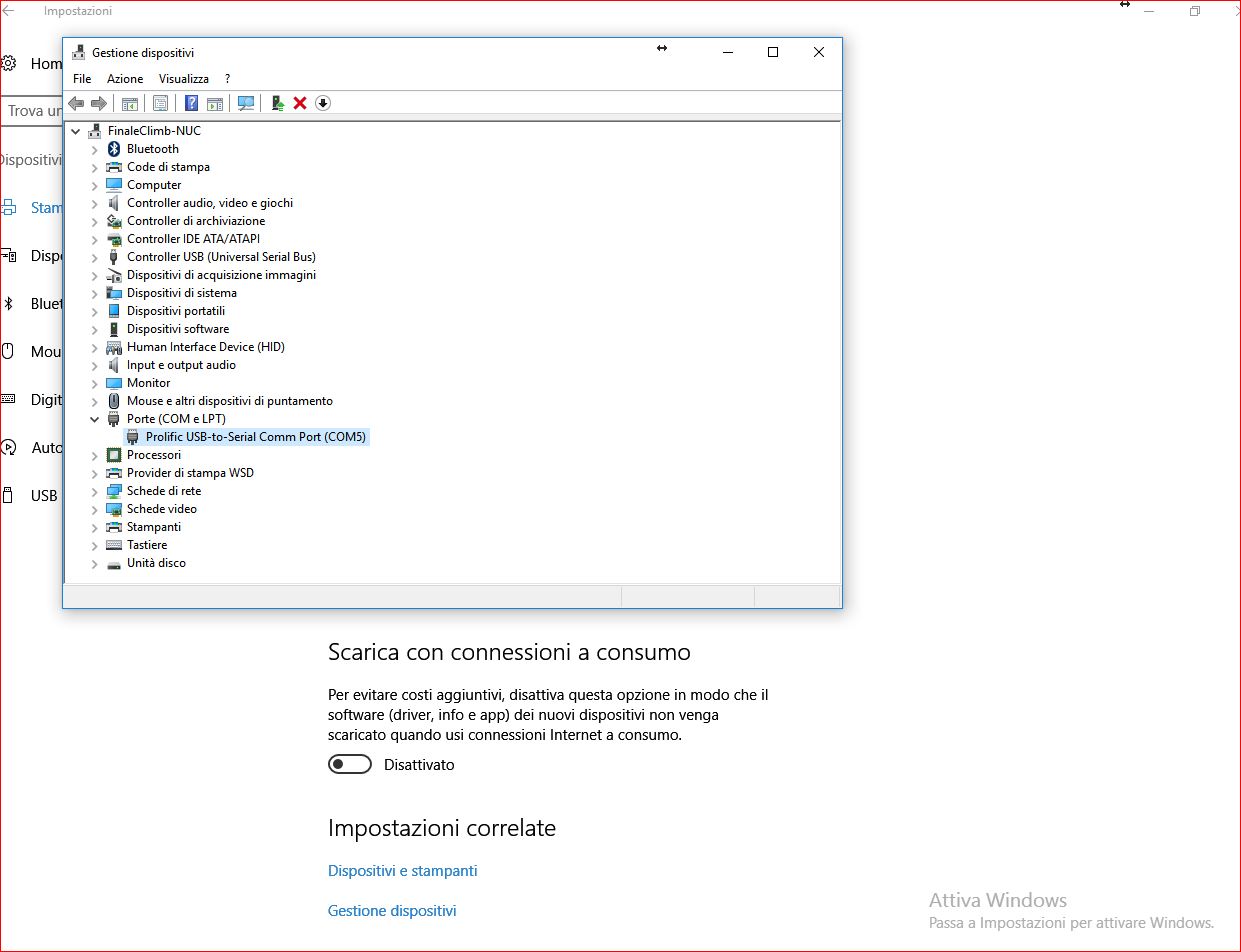
Task: Open the Help toolbar icon
Action: pos(192,103)
